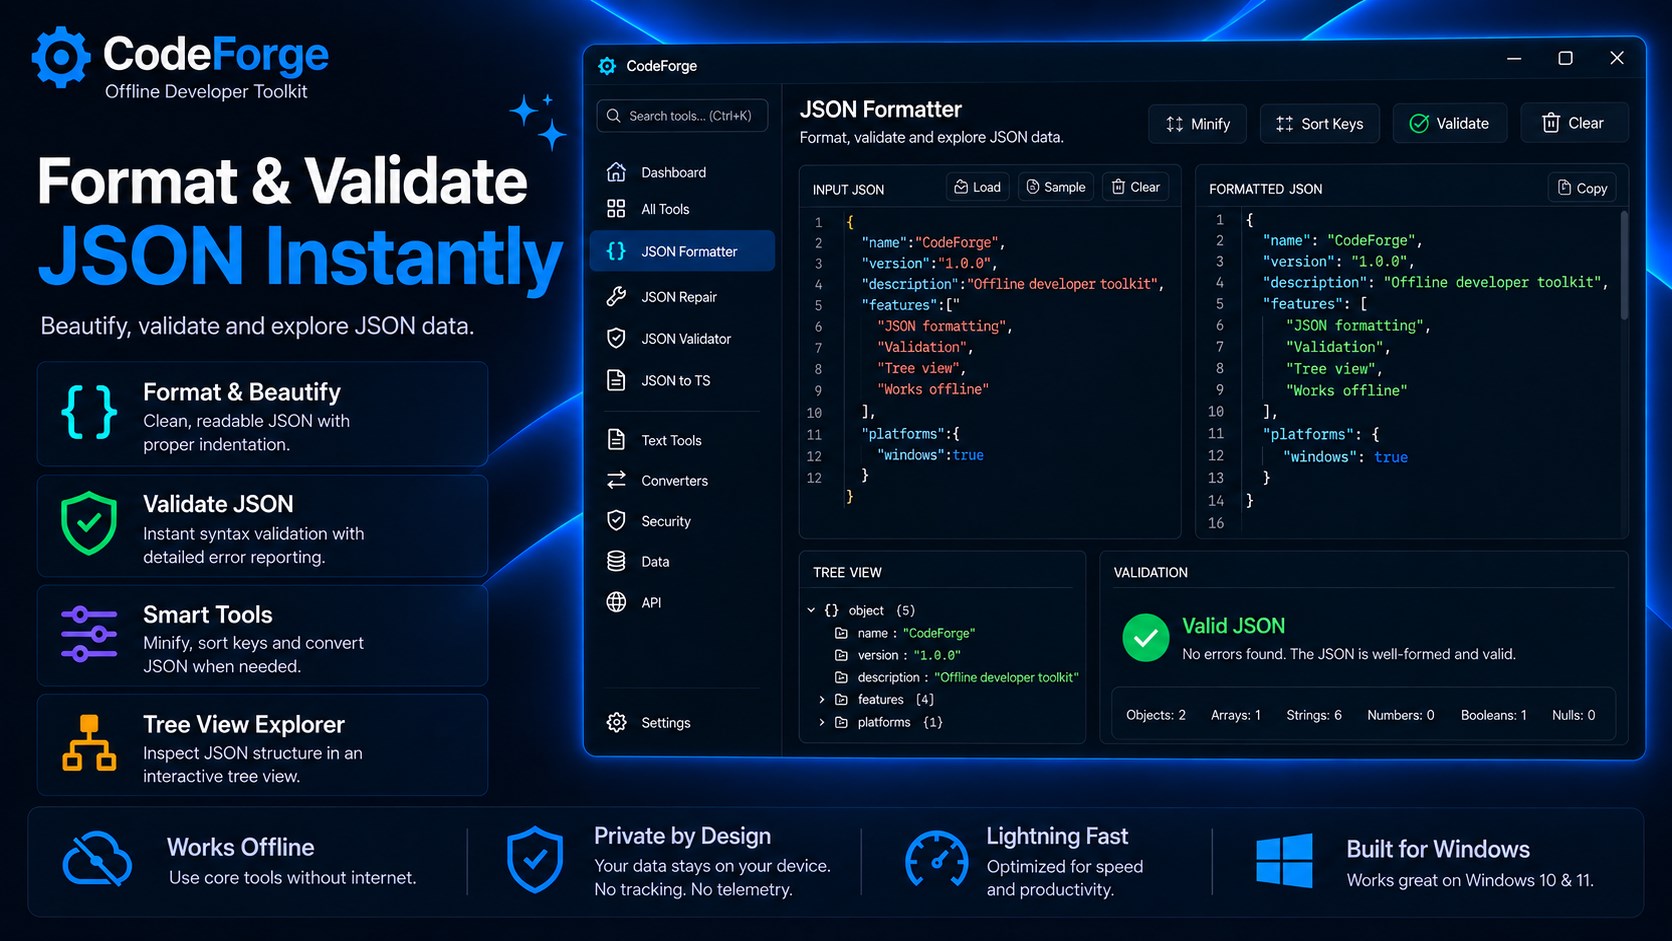Click the All Tools grid icon
Viewport: 1672px width, 941px height.
click(x=616, y=209)
